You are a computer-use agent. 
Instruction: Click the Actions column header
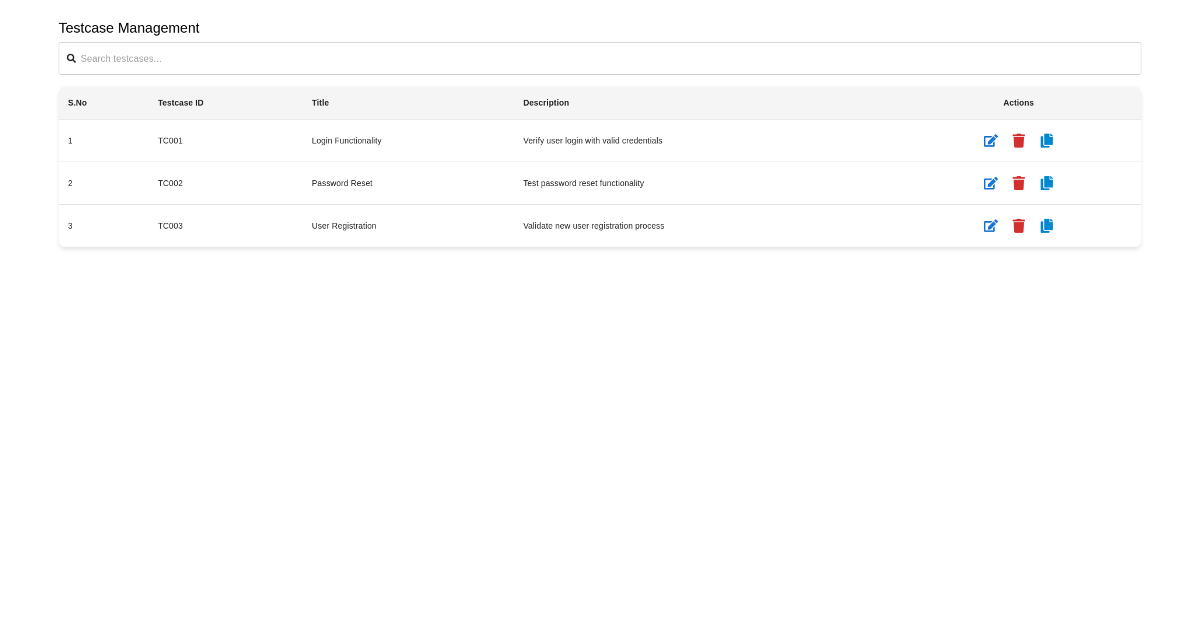[x=1018, y=103]
